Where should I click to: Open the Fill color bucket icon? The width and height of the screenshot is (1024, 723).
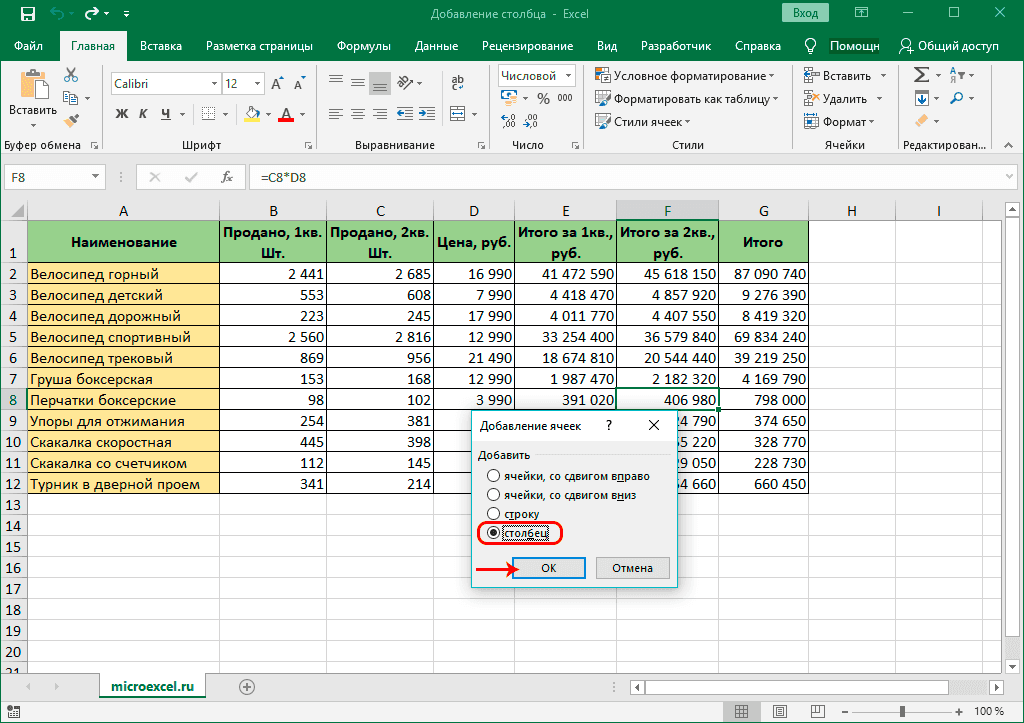253,114
